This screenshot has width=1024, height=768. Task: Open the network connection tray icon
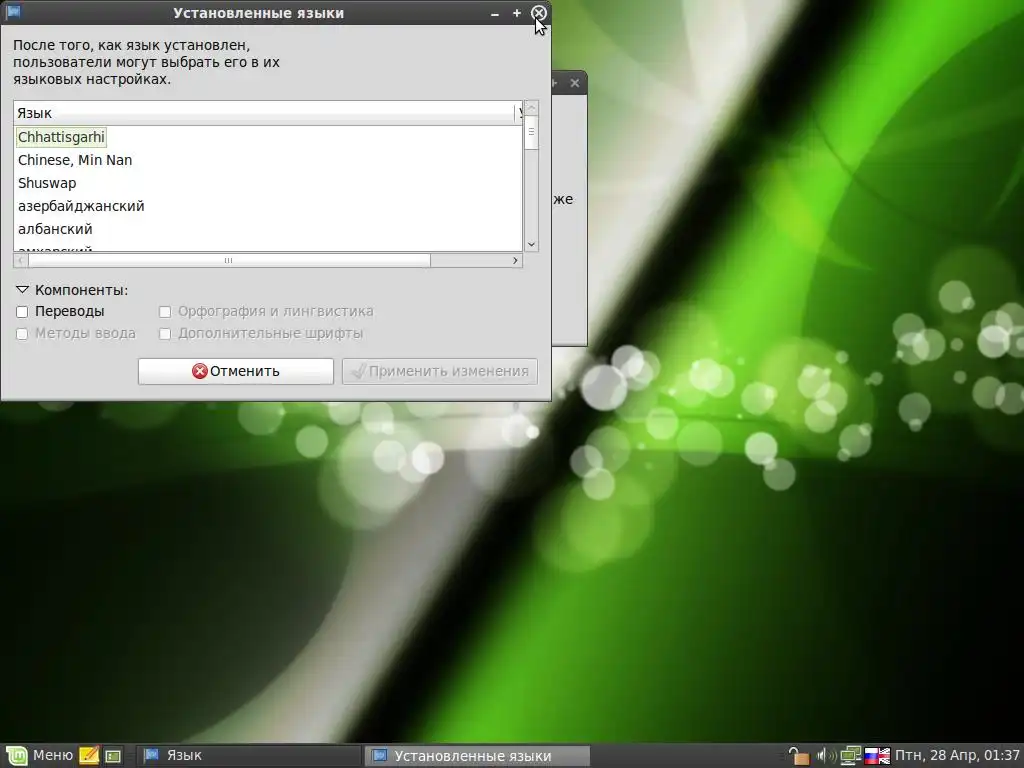coord(850,756)
